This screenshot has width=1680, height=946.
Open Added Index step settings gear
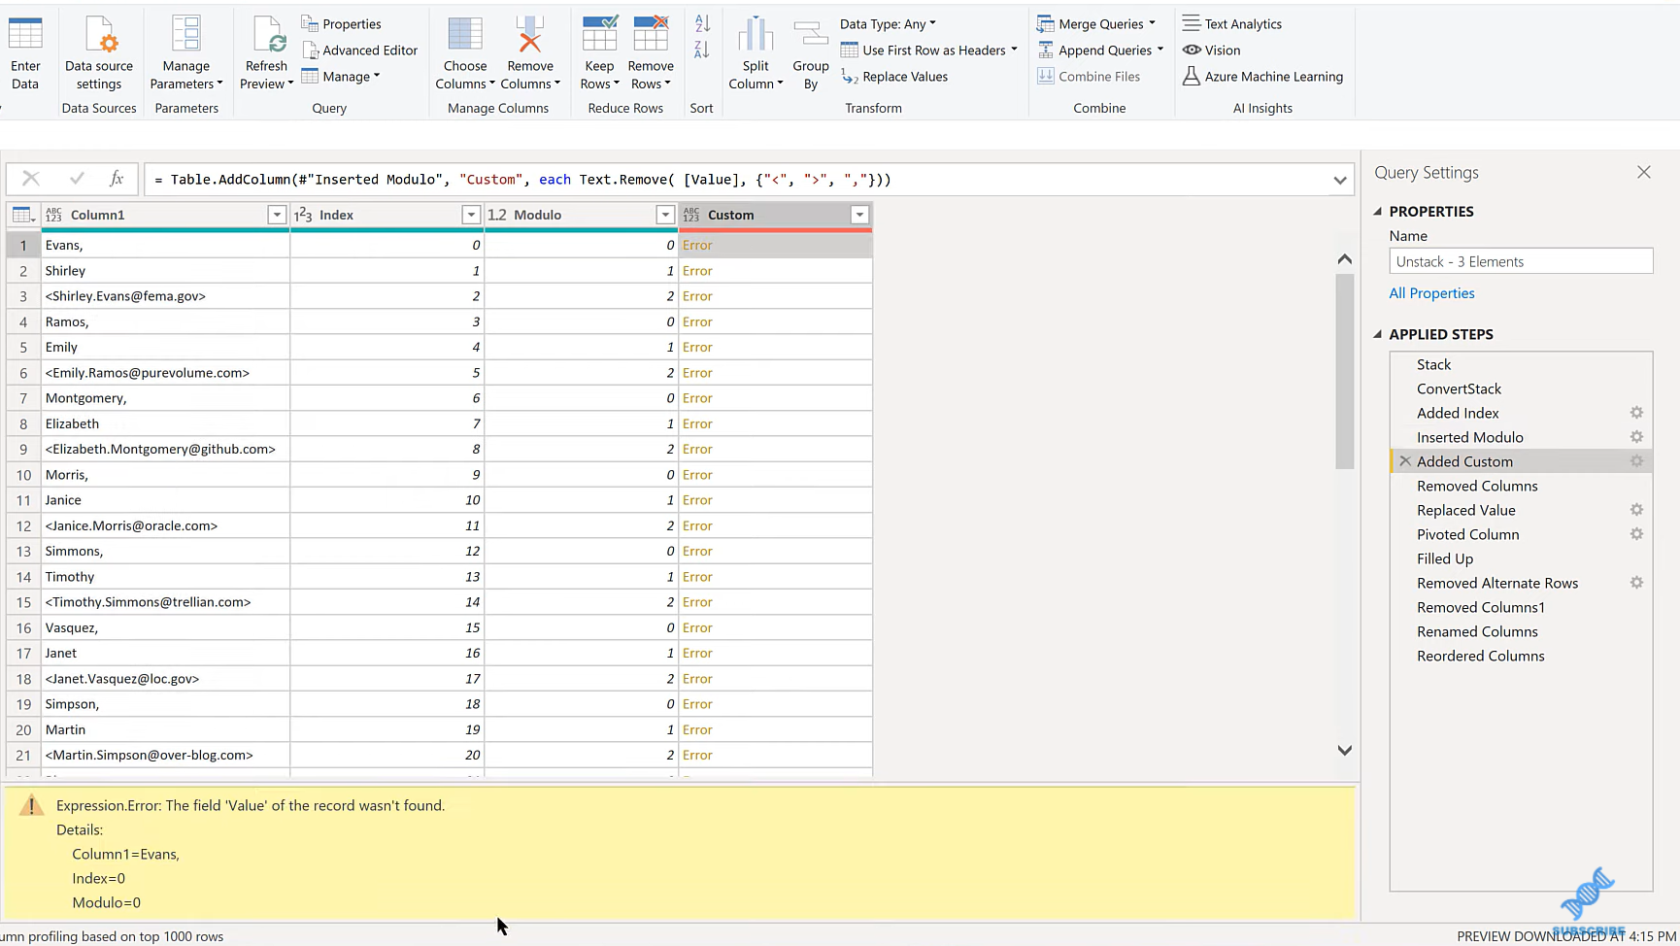(1637, 413)
